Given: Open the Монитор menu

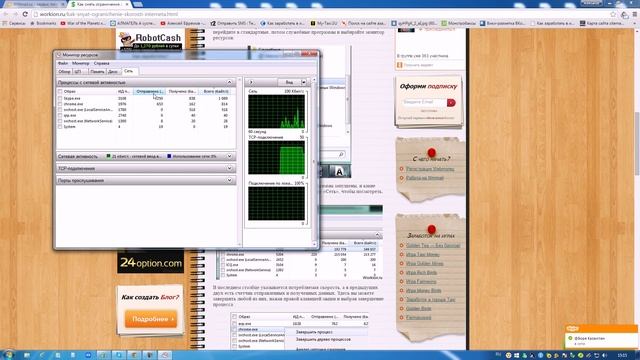Looking at the screenshot, I should (80, 63).
